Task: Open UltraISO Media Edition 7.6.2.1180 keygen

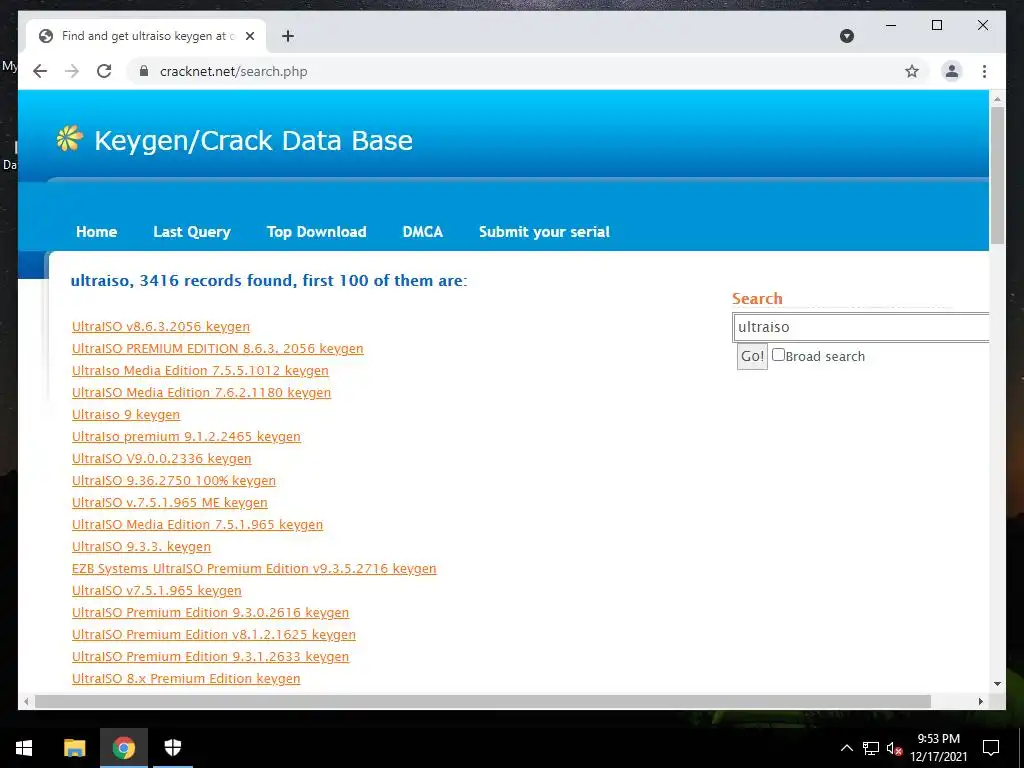Action: click(x=201, y=392)
